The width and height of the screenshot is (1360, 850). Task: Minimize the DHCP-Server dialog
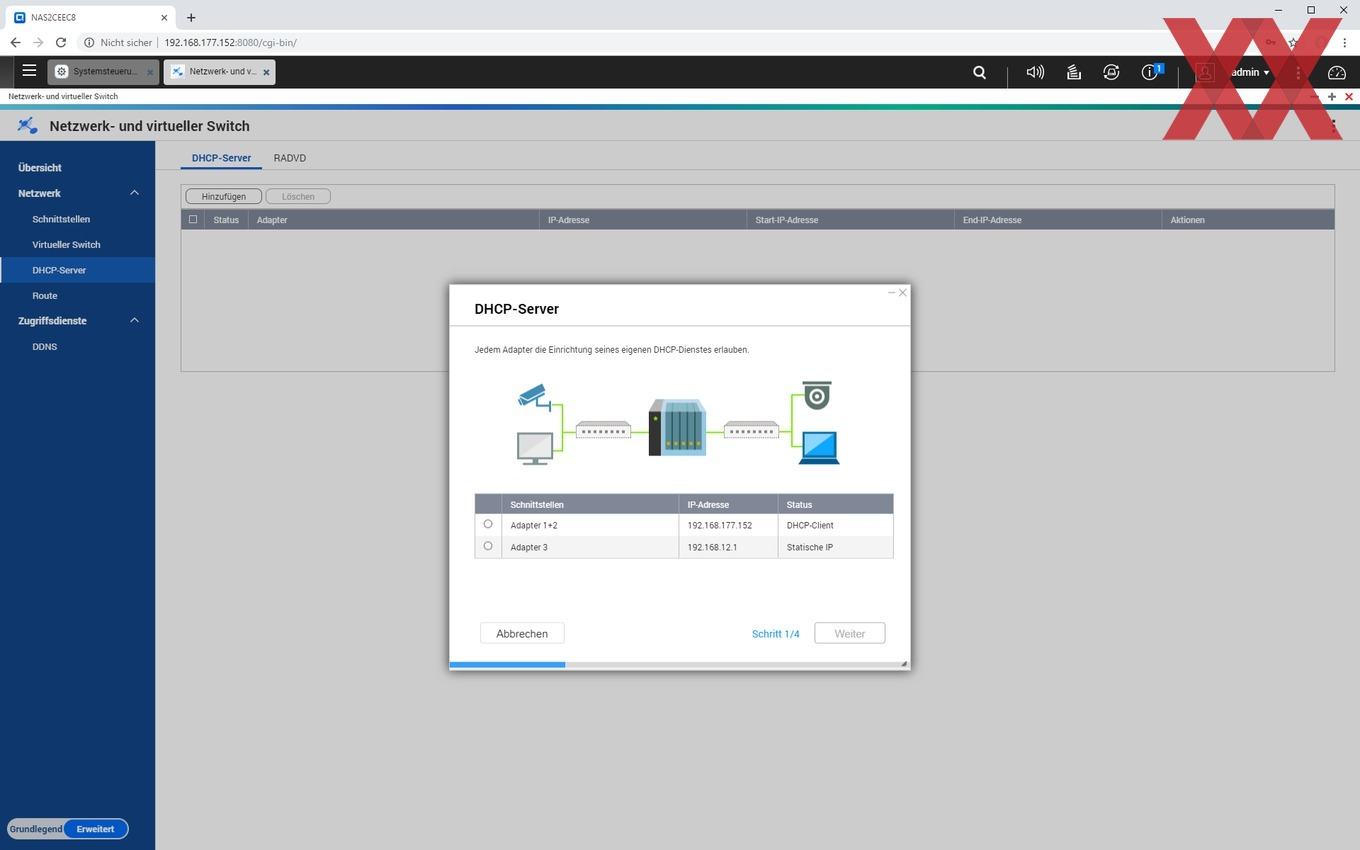point(891,292)
